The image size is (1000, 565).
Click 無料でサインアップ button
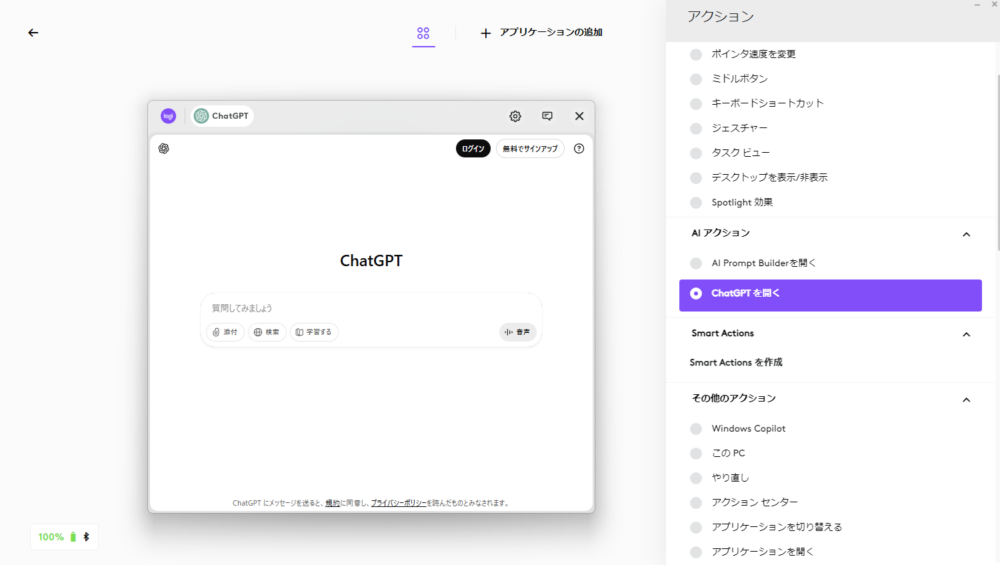pyautogui.click(x=530, y=149)
